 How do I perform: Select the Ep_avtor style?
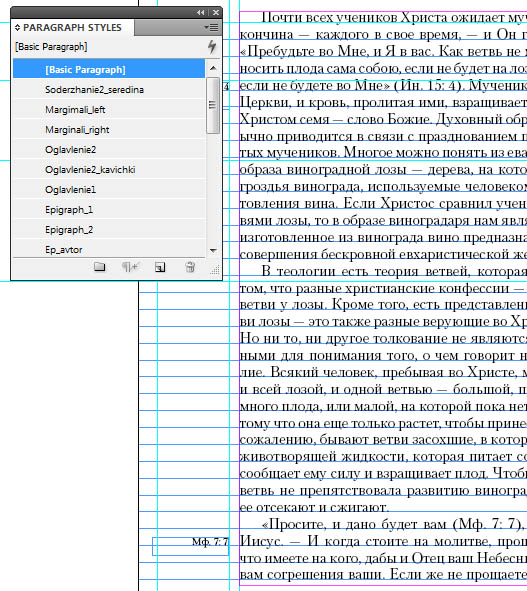click(x=109, y=249)
